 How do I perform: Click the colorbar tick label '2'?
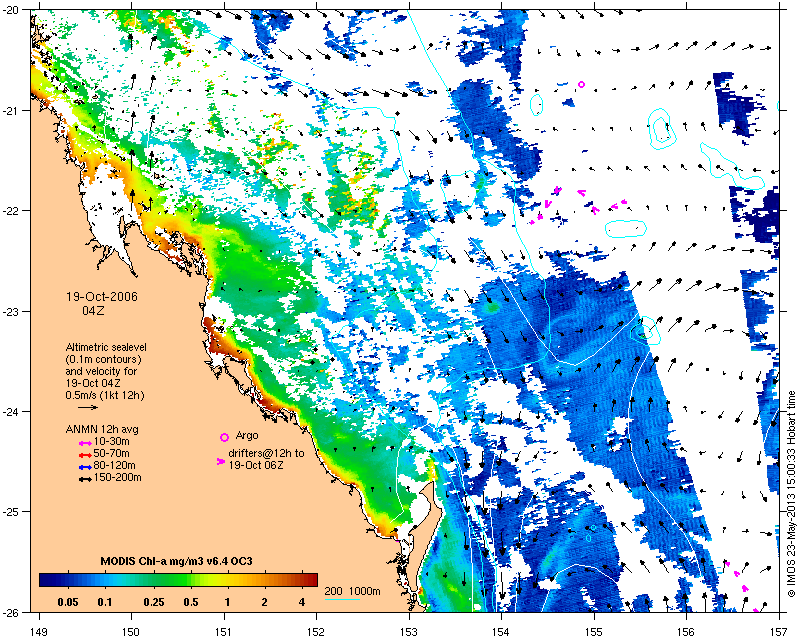pyautogui.click(x=264, y=602)
